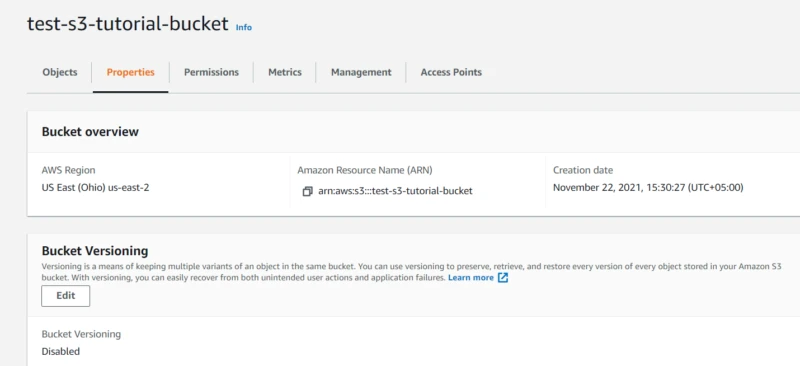The width and height of the screenshot is (800, 366).
Task: Copy the bucket ARN with the copy icon
Action: pos(307,192)
